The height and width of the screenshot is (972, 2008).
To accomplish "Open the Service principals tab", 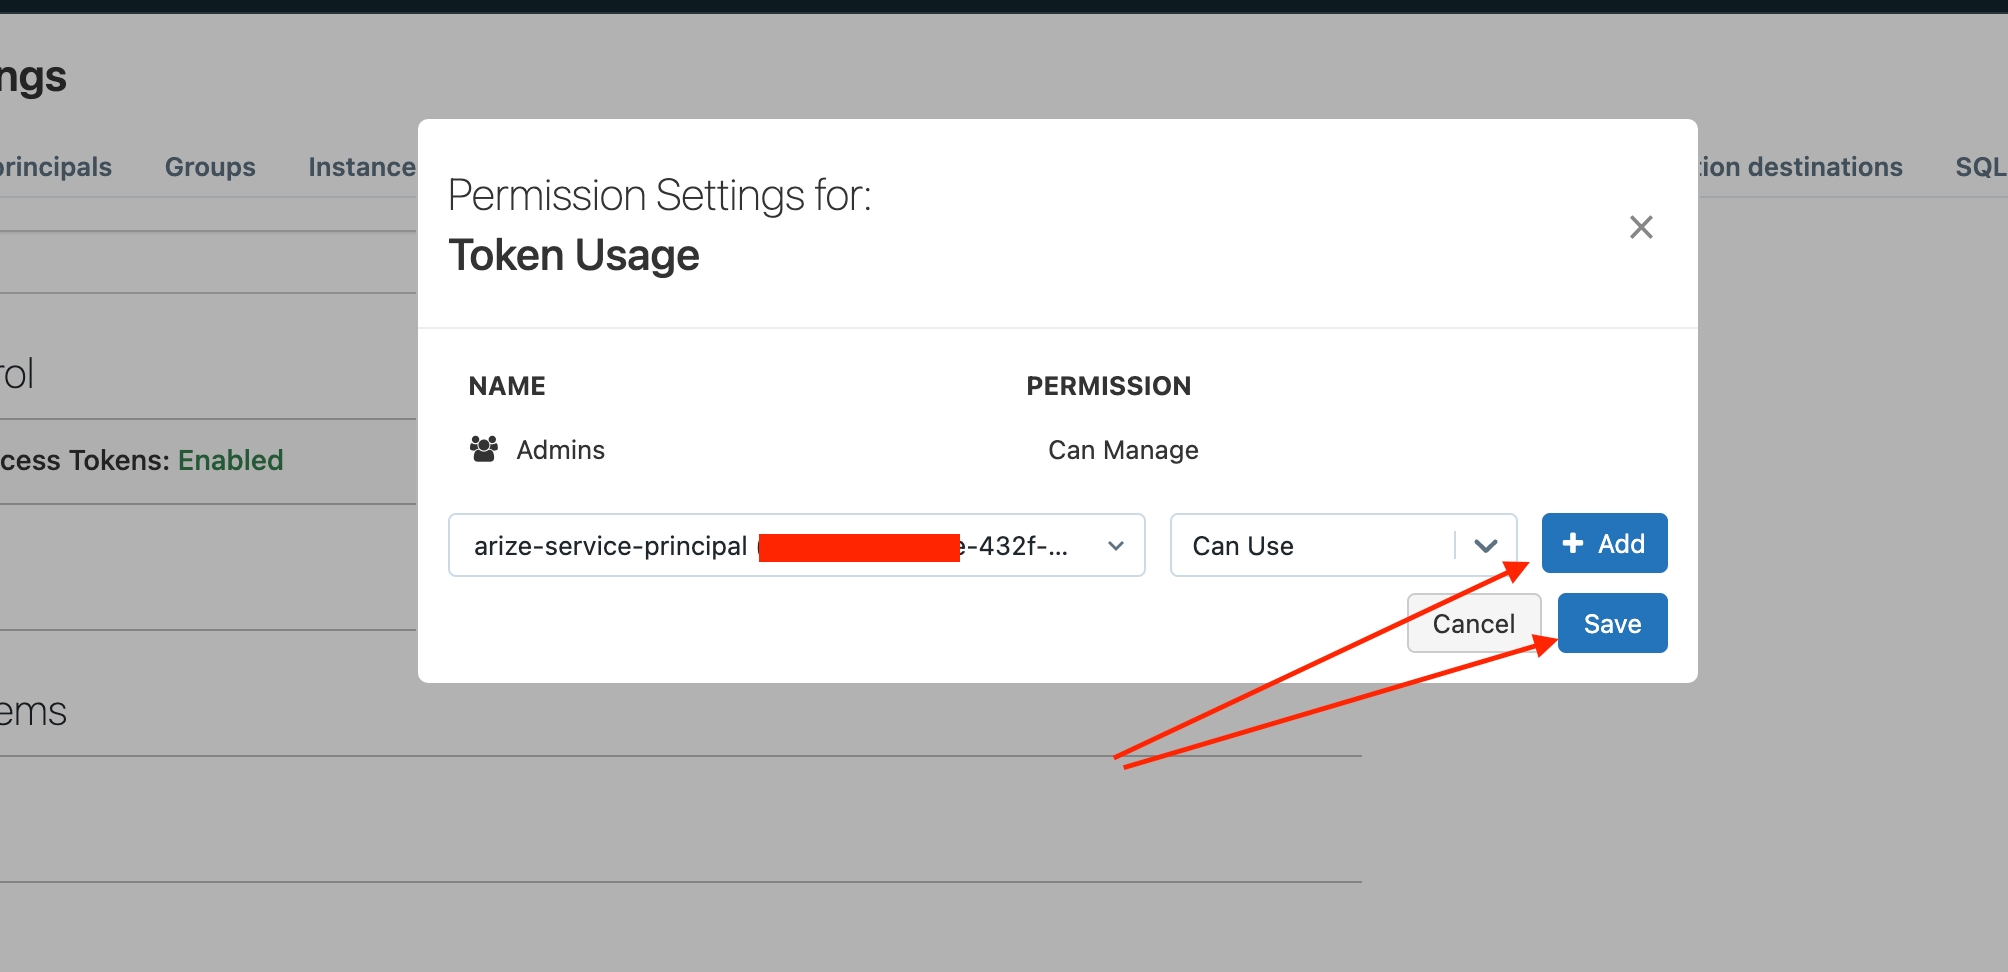I will (x=56, y=167).
